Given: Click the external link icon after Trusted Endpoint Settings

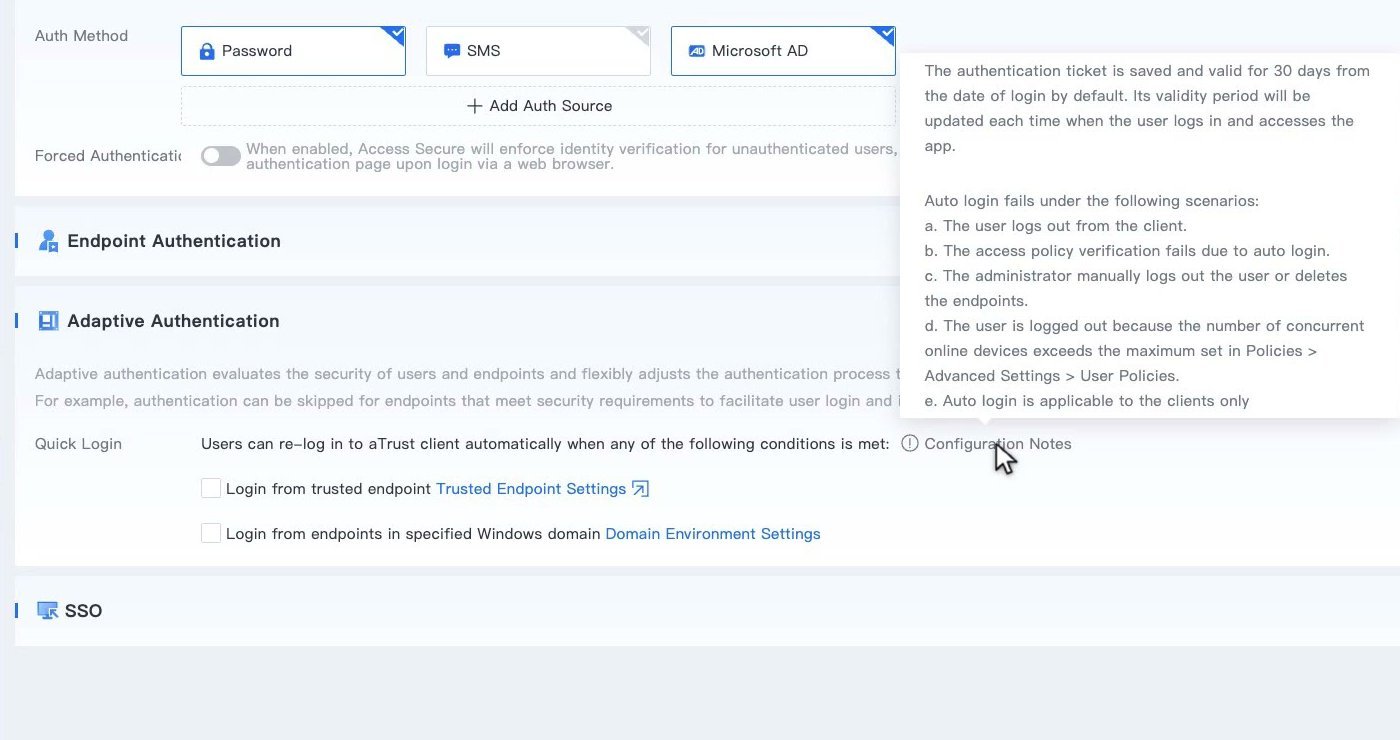Looking at the screenshot, I should click(641, 489).
